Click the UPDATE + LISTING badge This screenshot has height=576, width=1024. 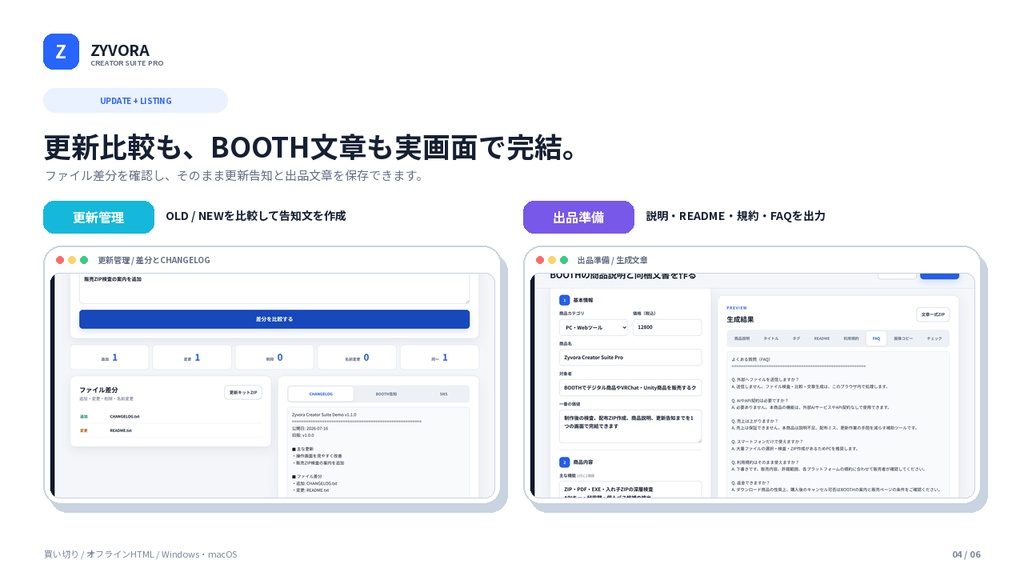coord(136,101)
